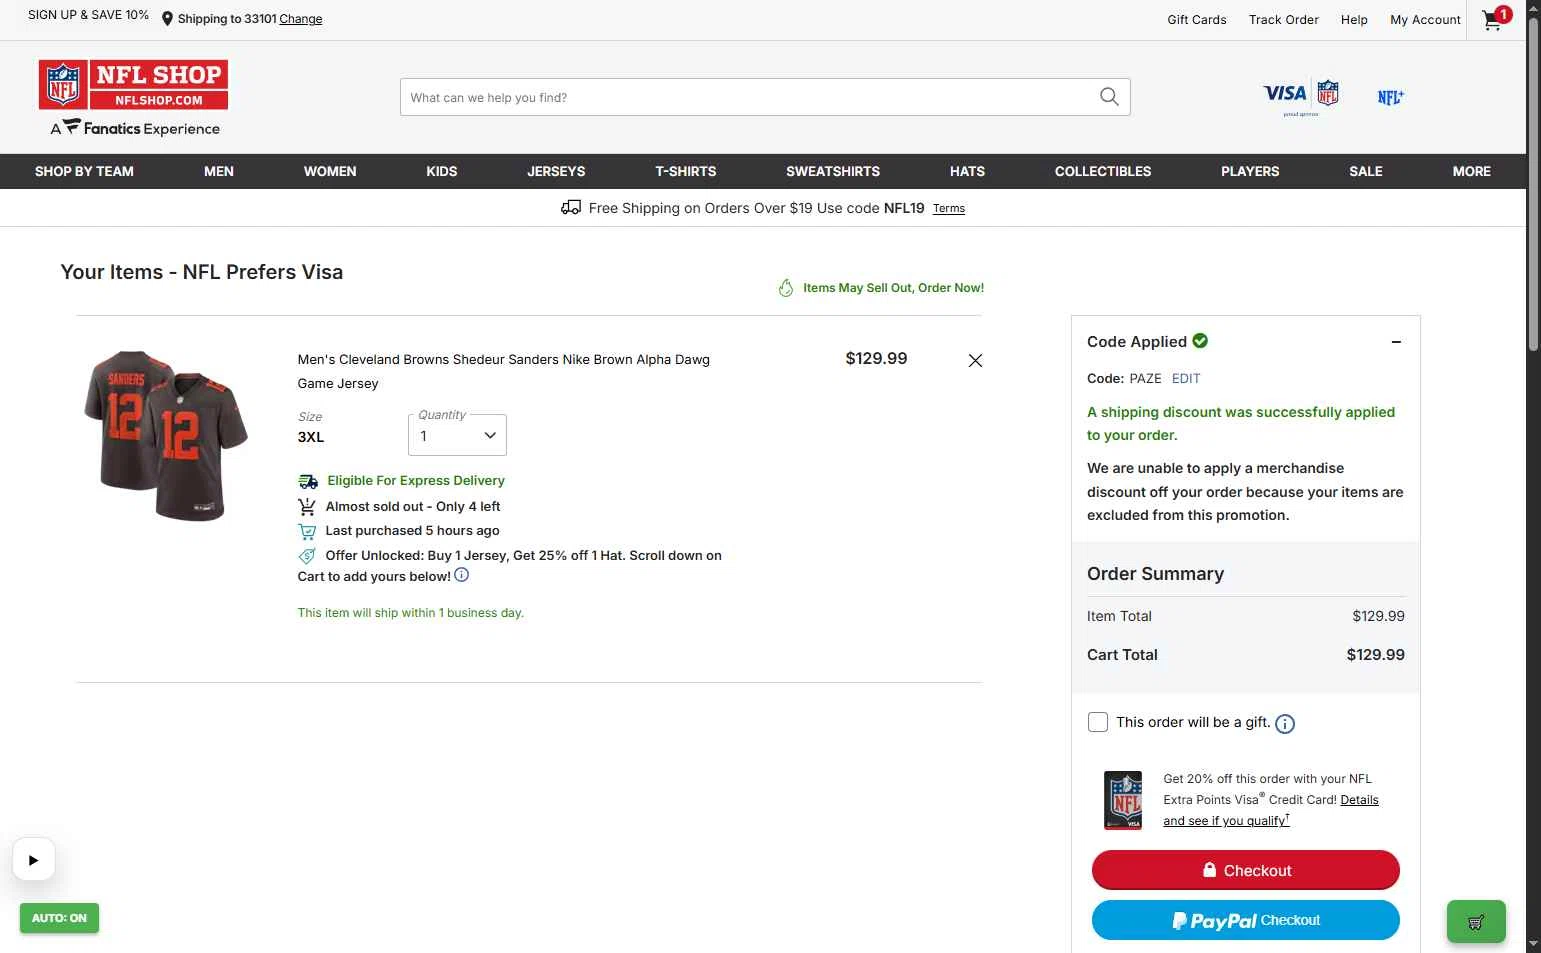This screenshot has width=1541, height=953.
Task: Click Change shipping zip link
Action: [x=301, y=19]
